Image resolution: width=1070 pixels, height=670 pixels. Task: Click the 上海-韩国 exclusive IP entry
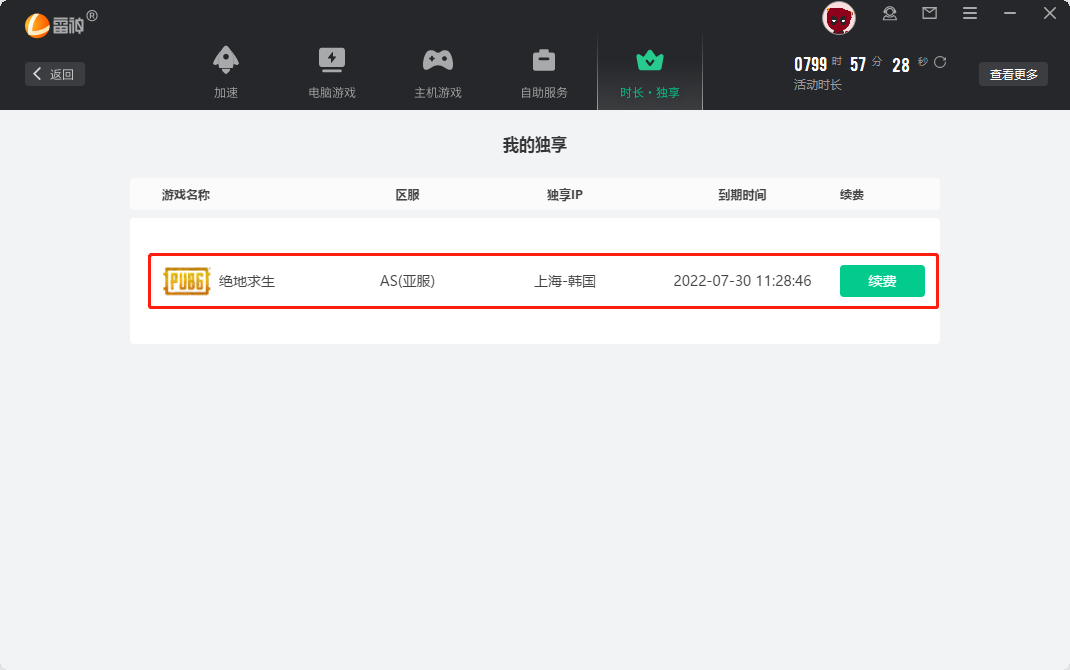tap(565, 281)
